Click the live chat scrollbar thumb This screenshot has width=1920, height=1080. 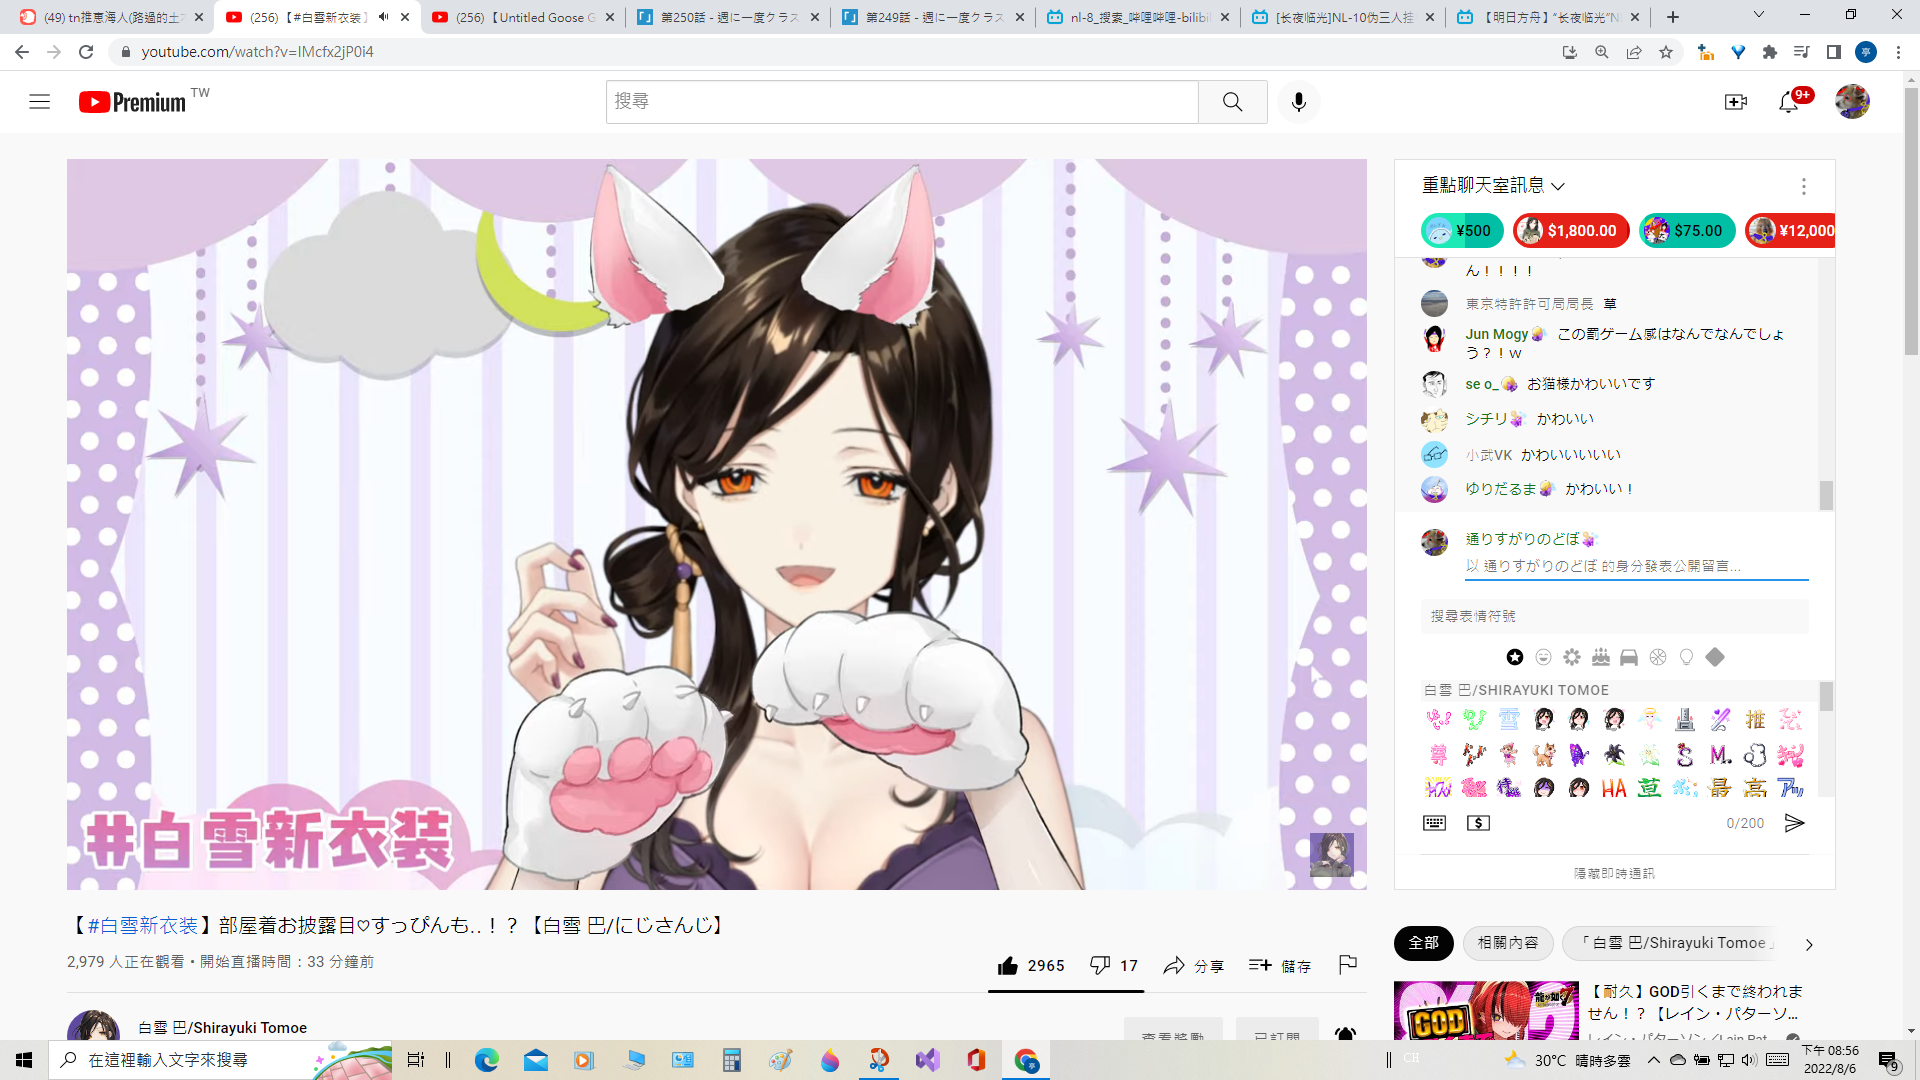[x=1826, y=495]
